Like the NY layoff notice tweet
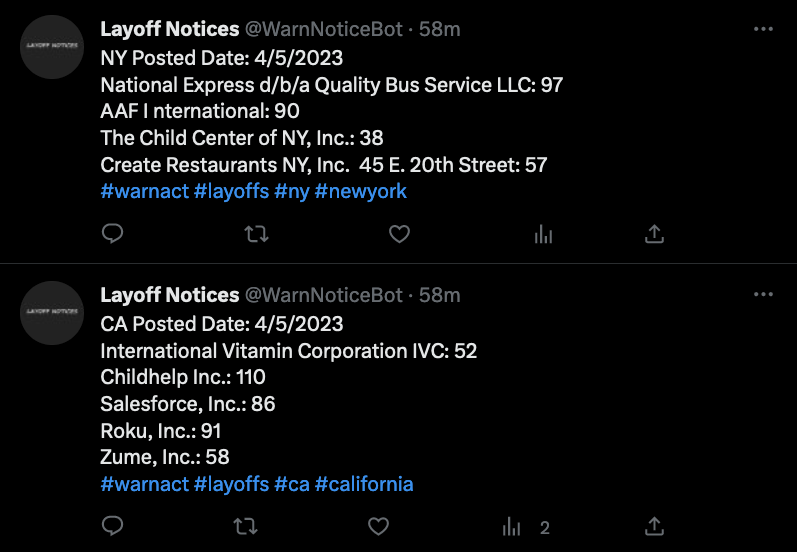This screenshot has height=552, width=797. pos(399,234)
